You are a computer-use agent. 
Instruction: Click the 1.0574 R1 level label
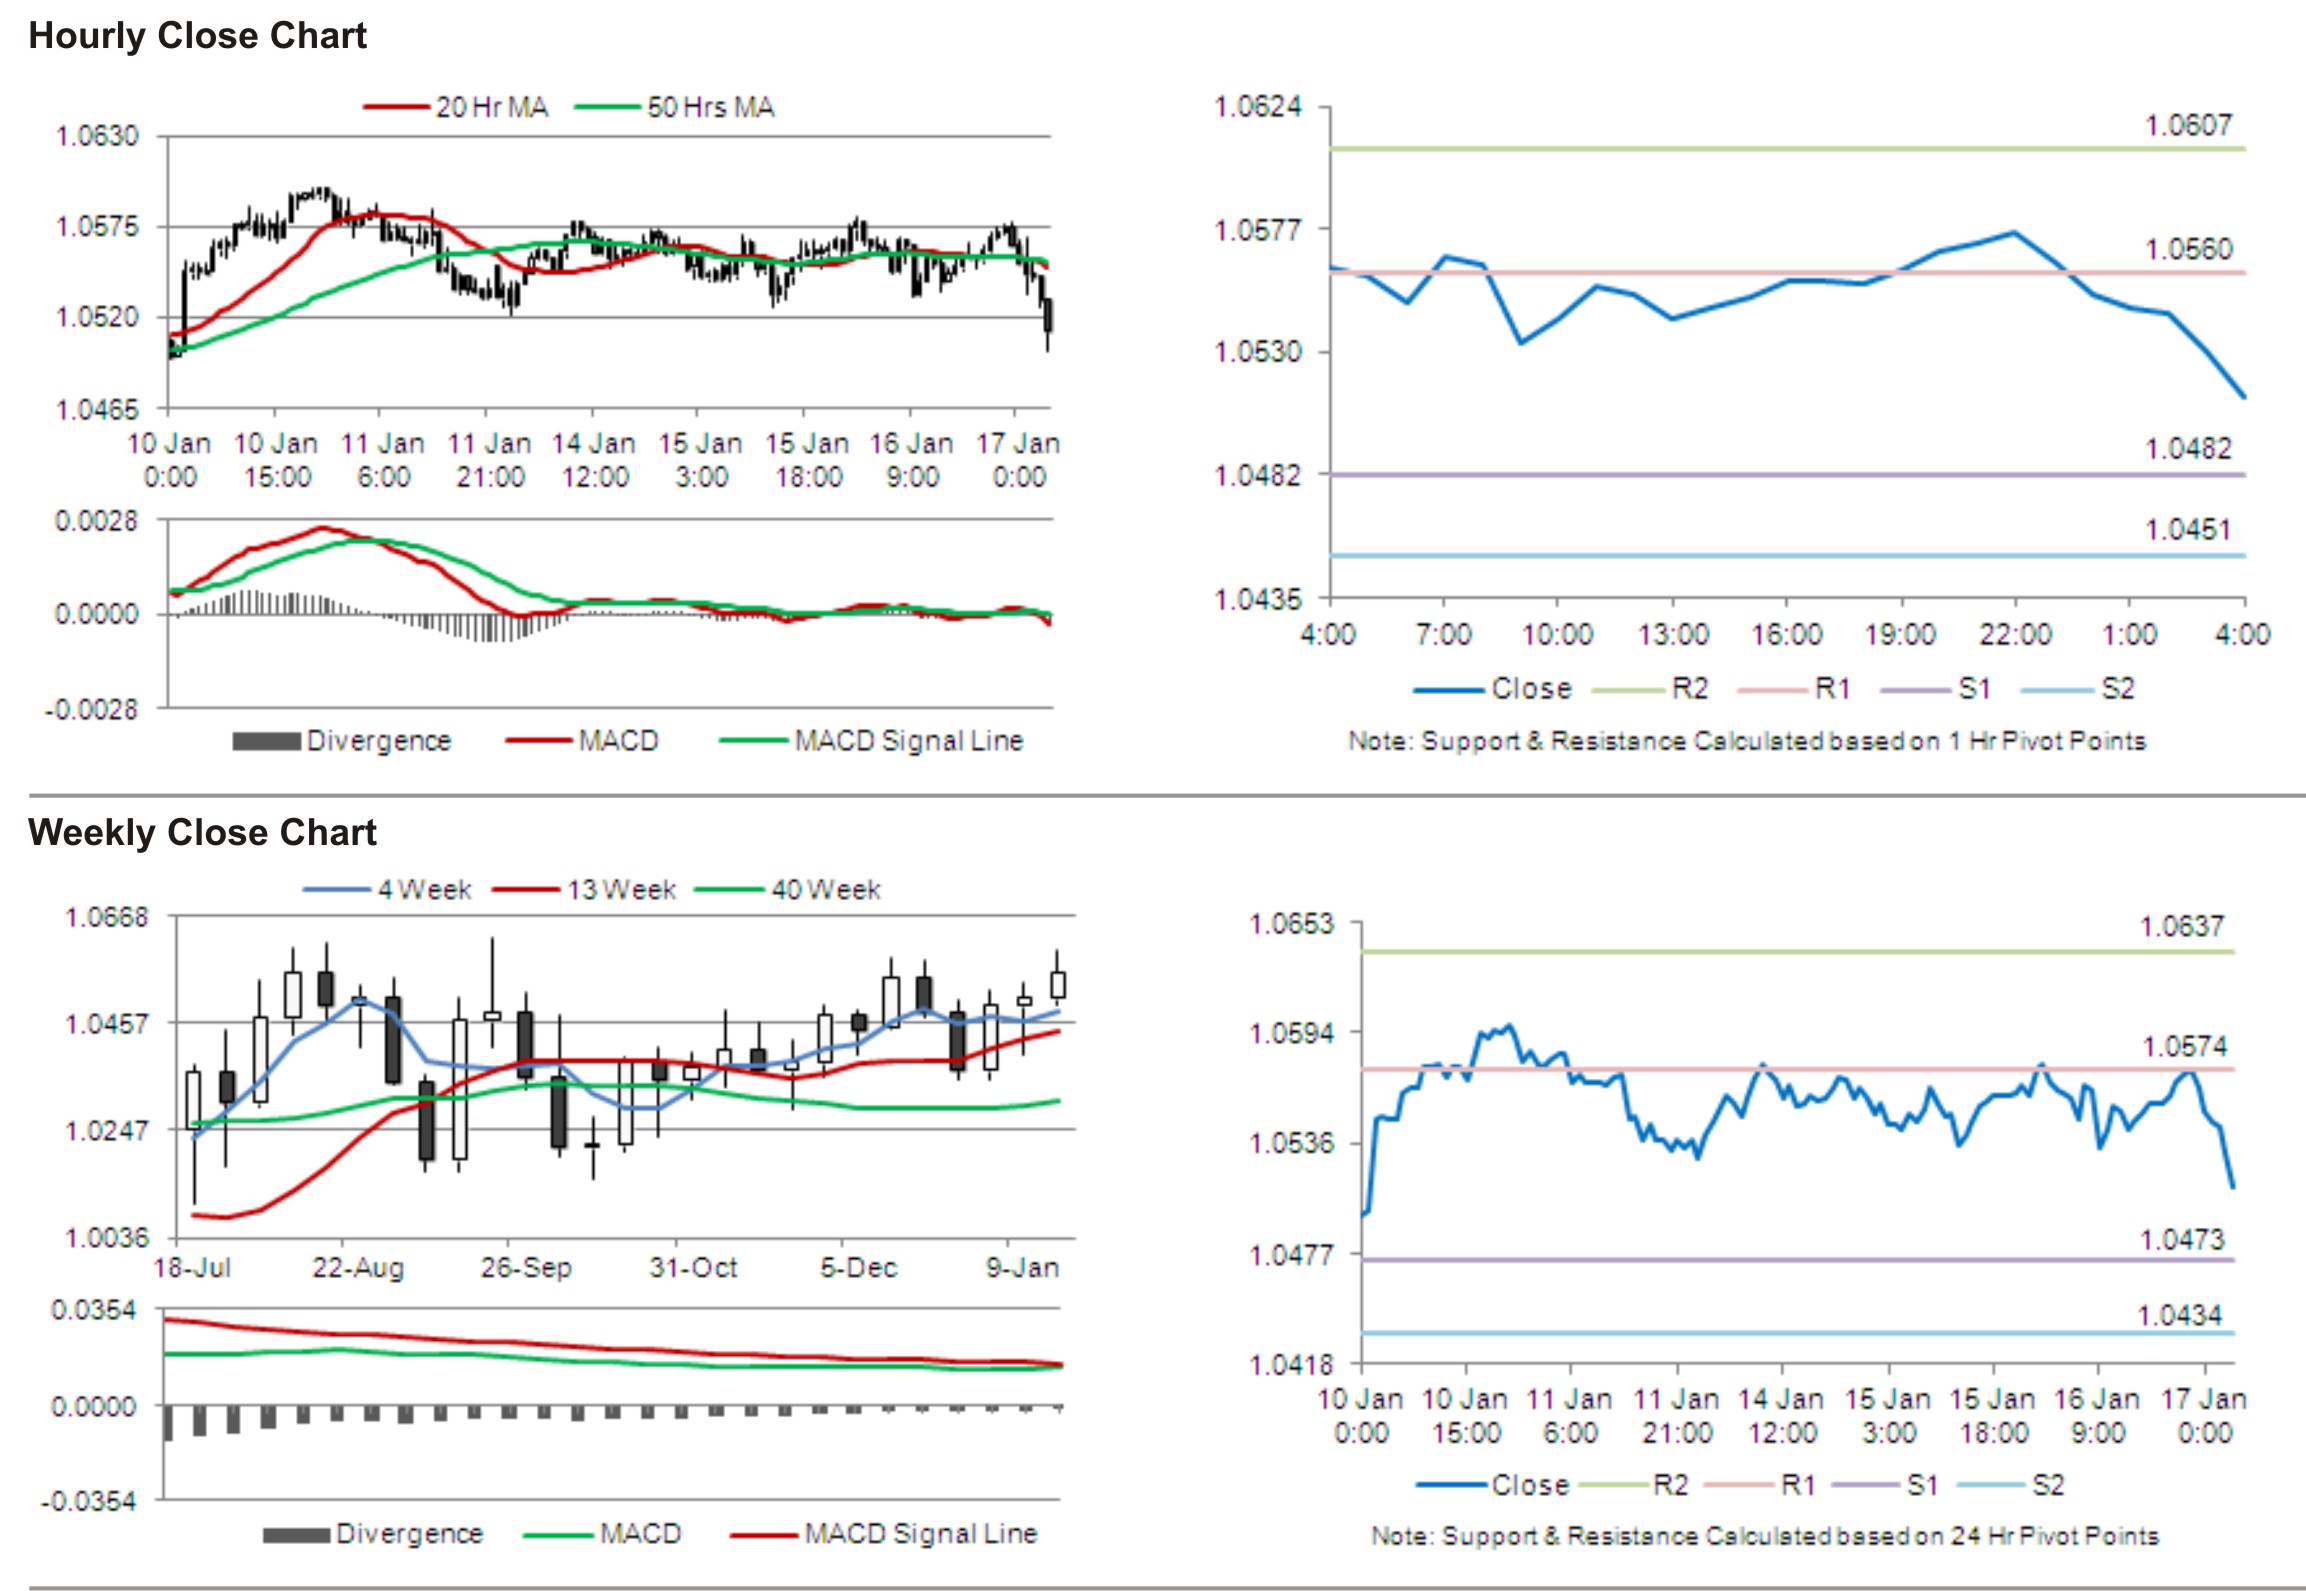pyautogui.click(x=2184, y=1046)
